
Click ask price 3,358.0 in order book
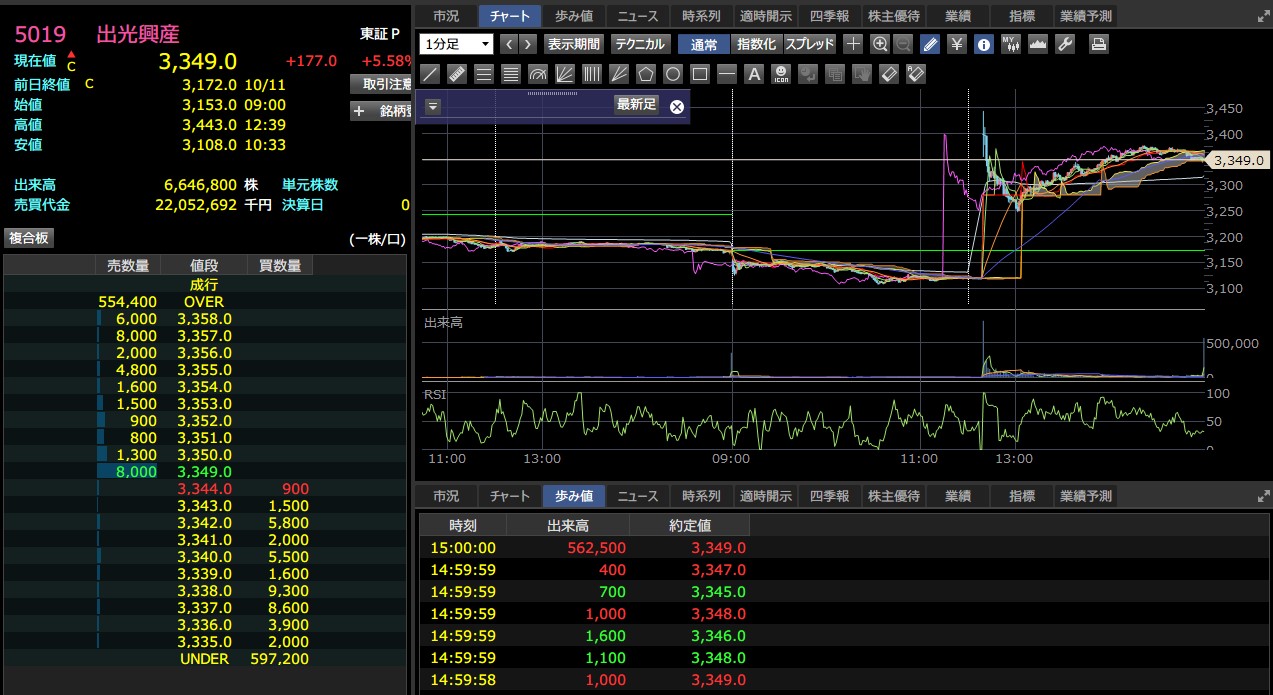pyautogui.click(x=204, y=318)
